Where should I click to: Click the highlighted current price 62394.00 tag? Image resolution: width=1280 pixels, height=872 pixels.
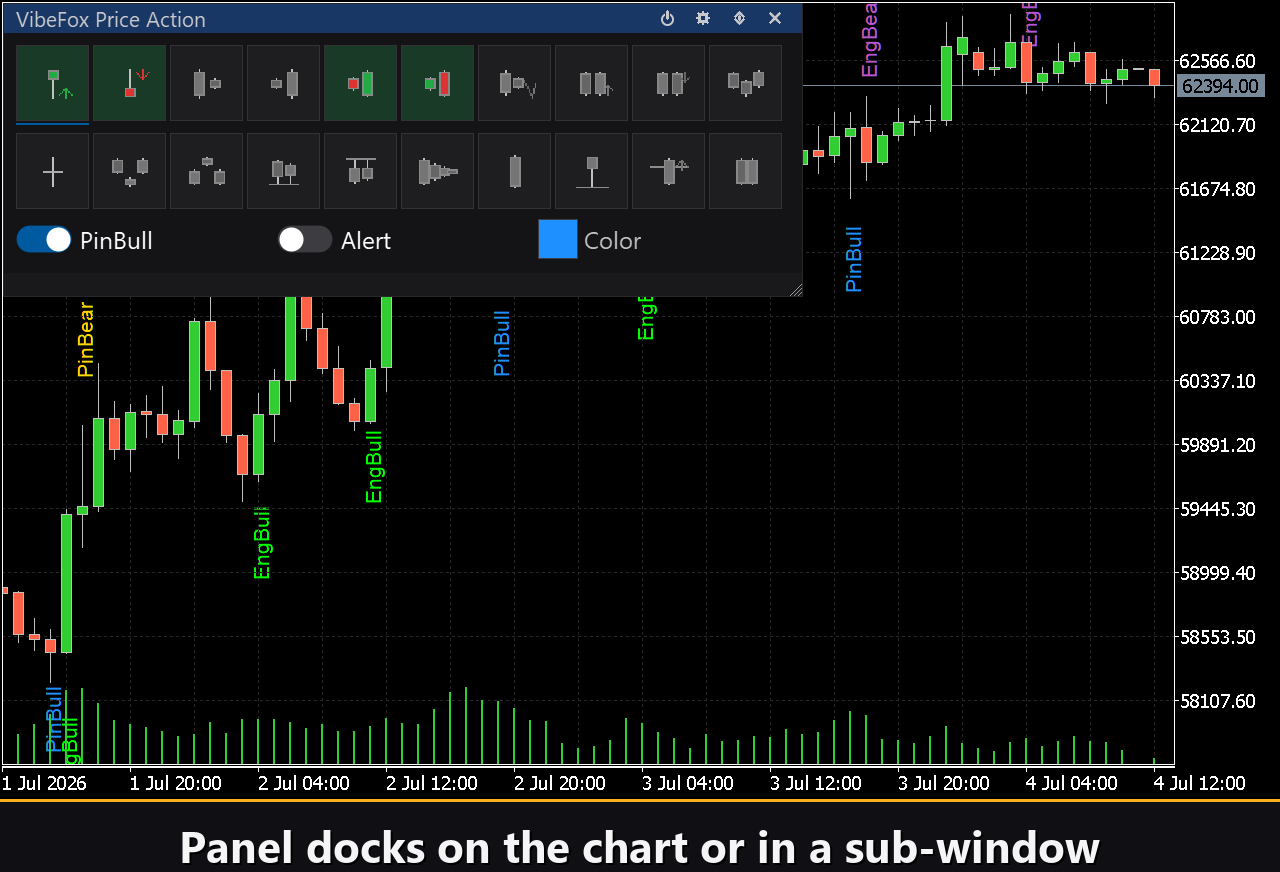(1221, 86)
